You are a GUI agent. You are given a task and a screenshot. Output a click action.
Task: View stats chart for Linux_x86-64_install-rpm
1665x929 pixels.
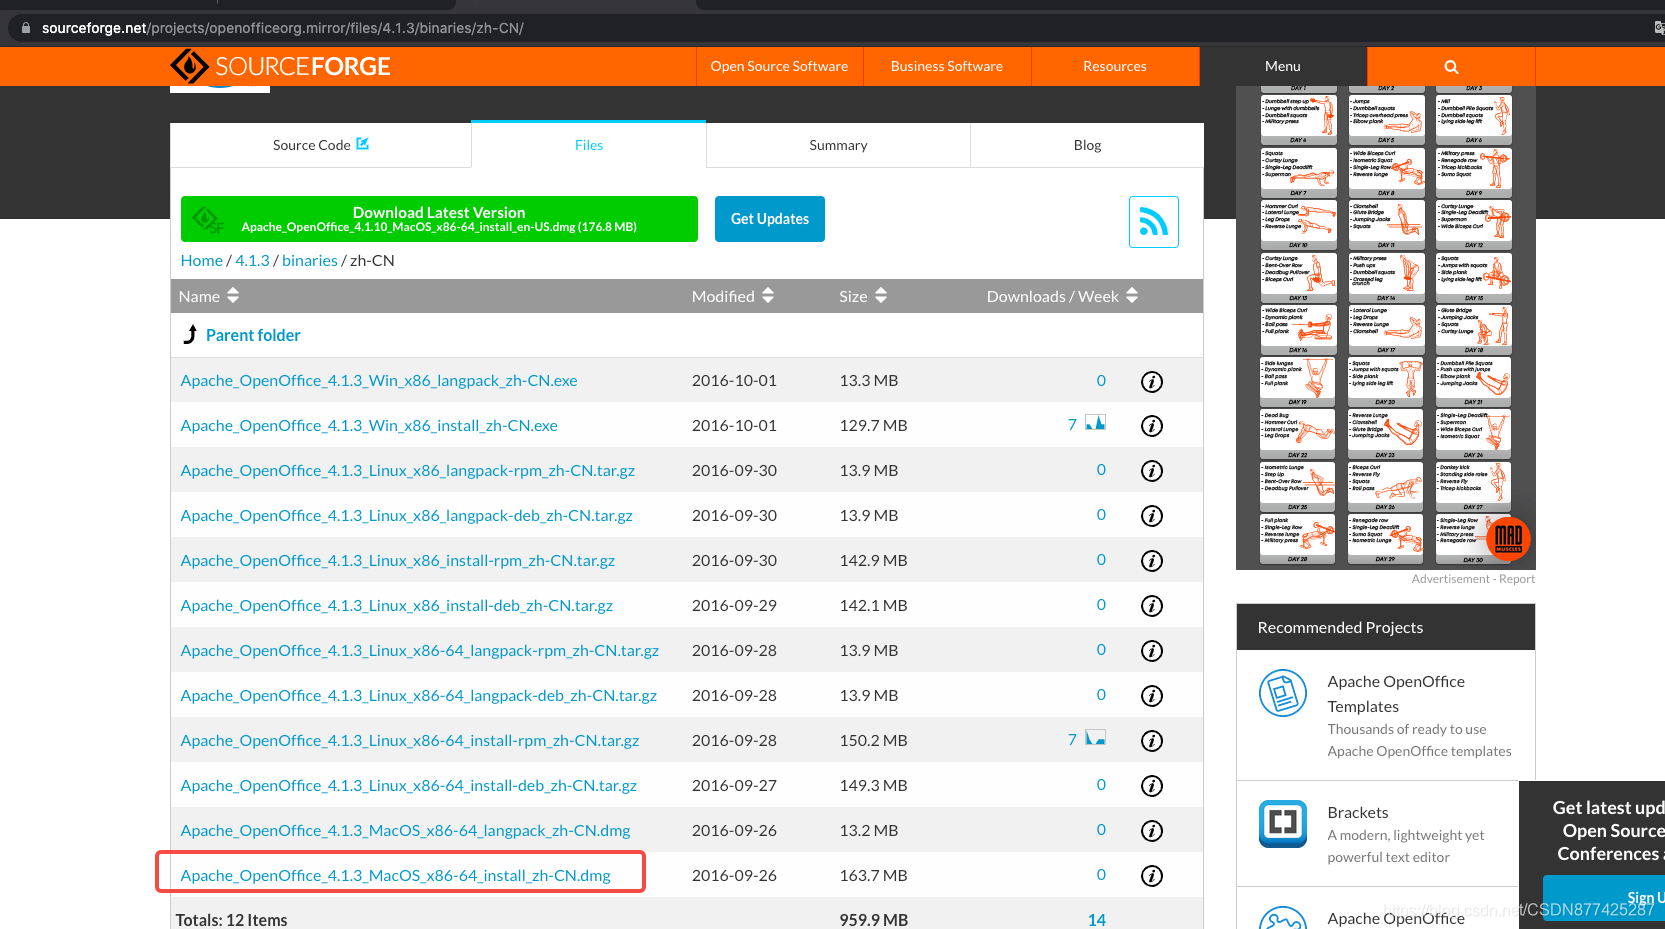pyautogui.click(x=1096, y=738)
